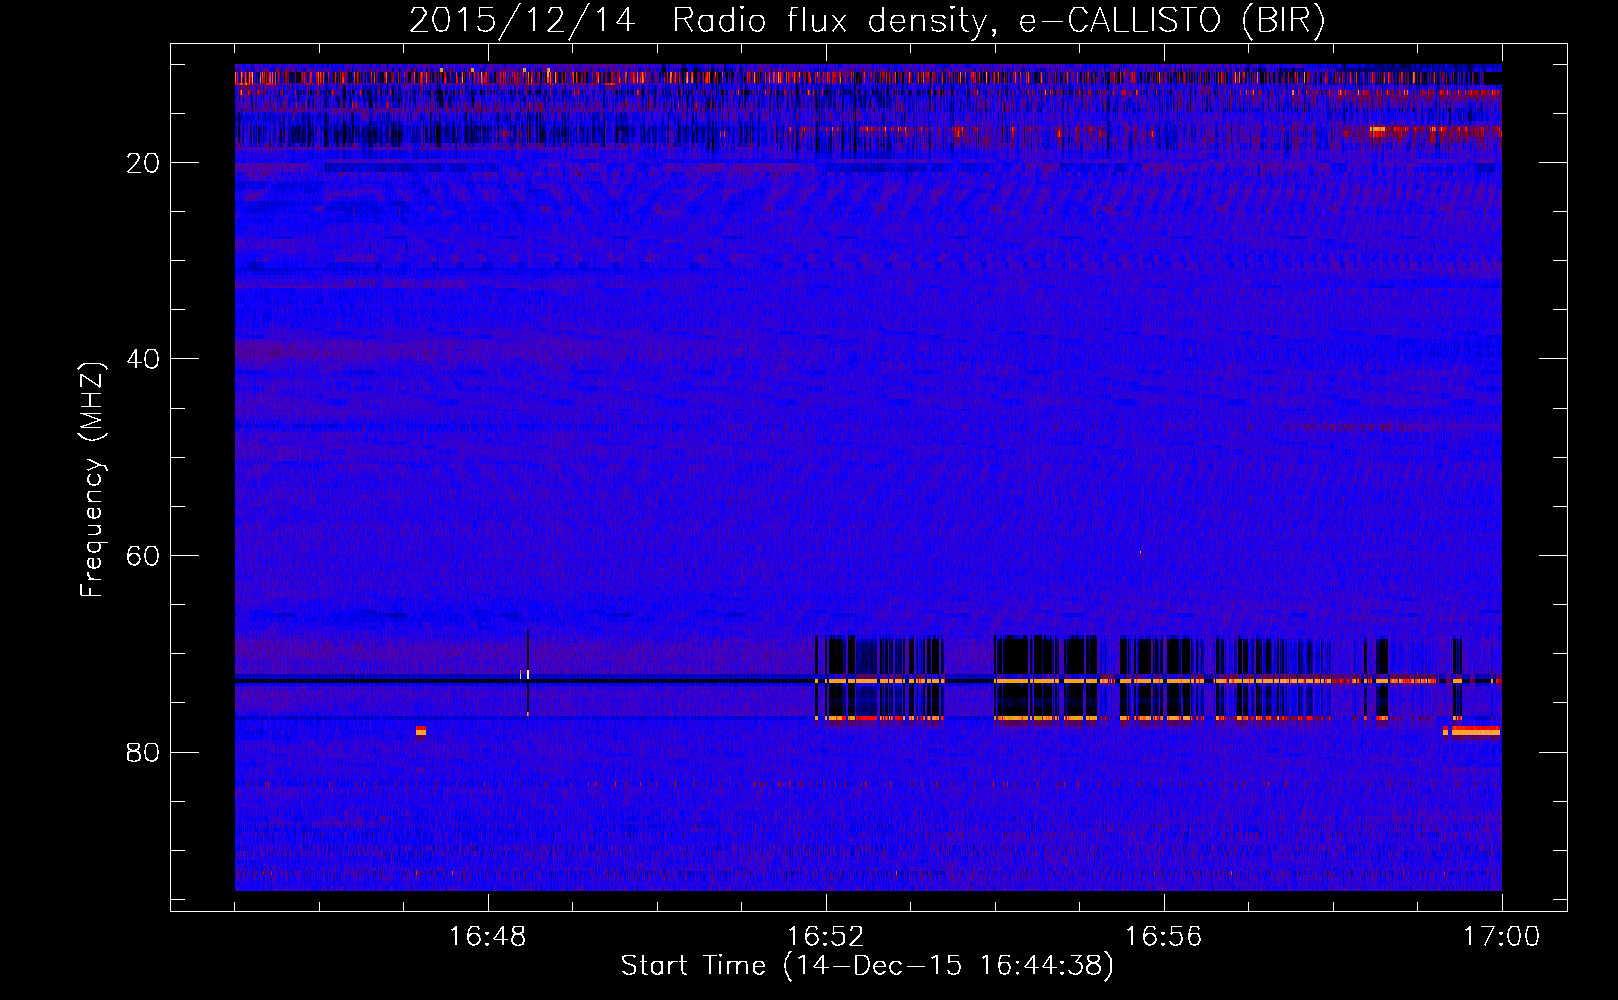Viewport: 1618px width, 1000px height.
Task: Click the plot title "Radio flux density, e-CALLISTO (BIR)"
Action: [x=999, y=21]
